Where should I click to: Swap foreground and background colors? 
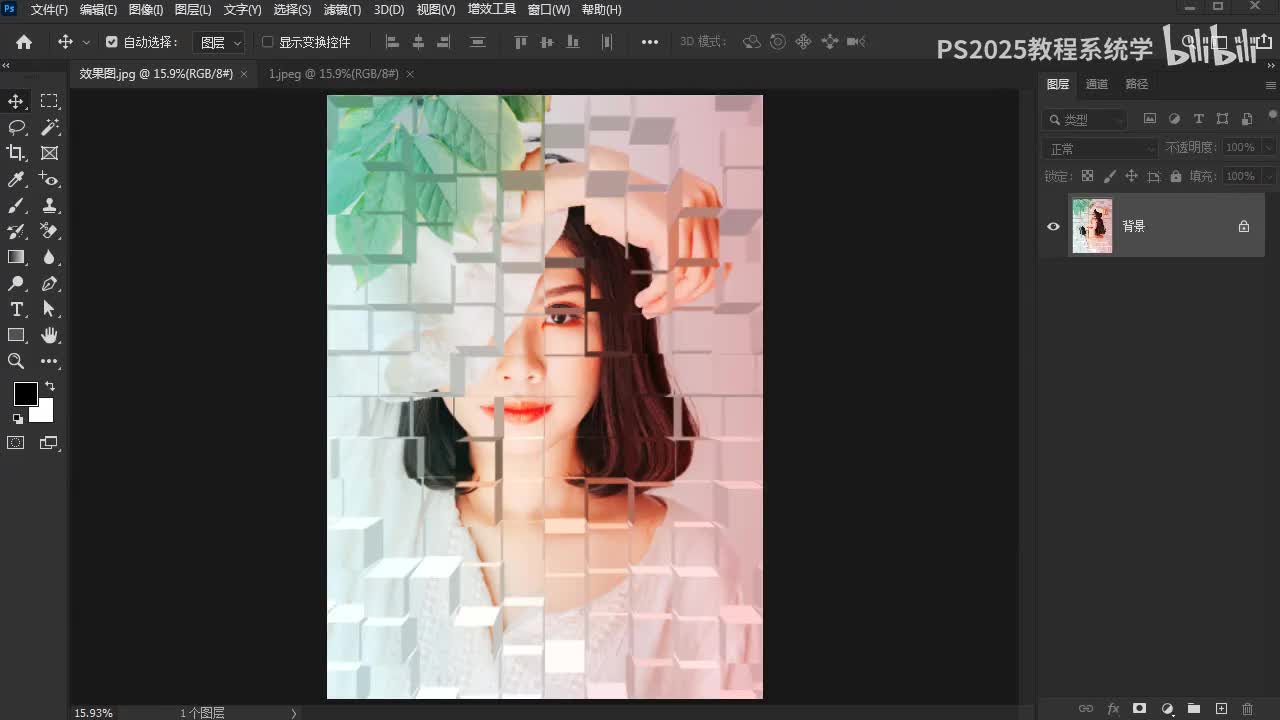coord(50,386)
